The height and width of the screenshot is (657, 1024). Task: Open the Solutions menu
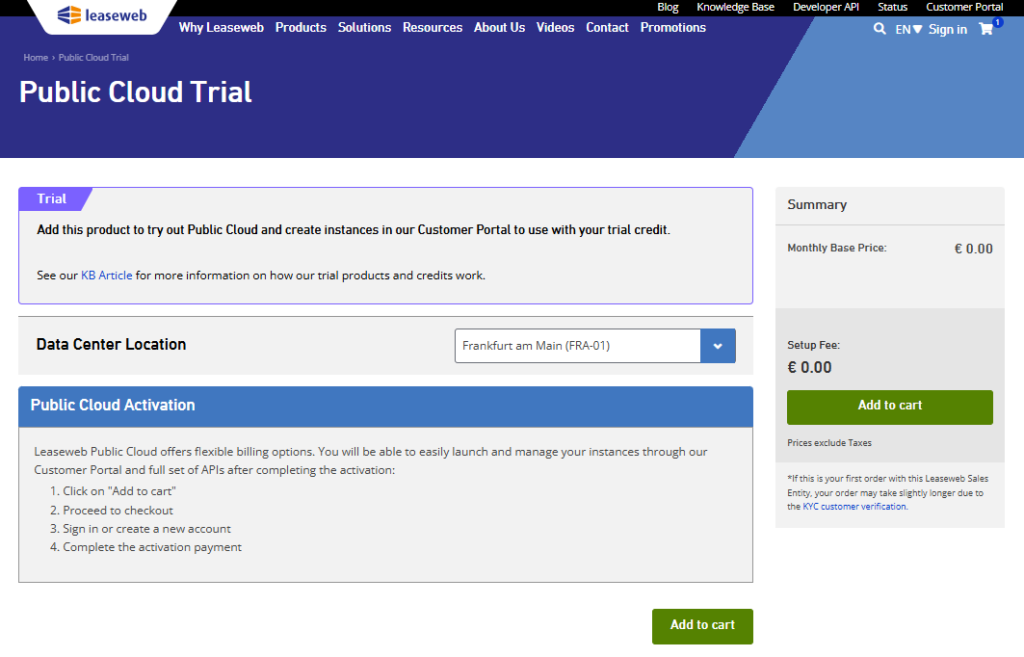pyautogui.click(x=364, y=27)
